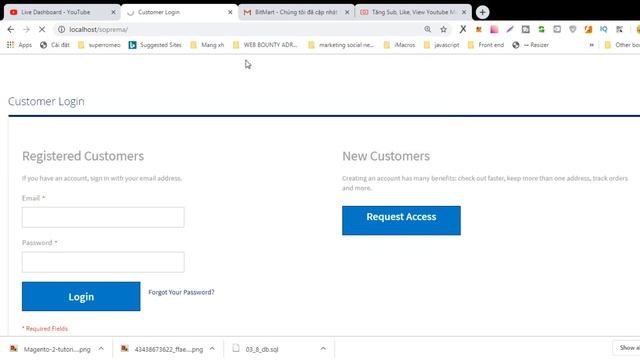The height and width of the screenshot is (360, 640).
Task: Go back using the browser back arrow
Action: (11, 29)
